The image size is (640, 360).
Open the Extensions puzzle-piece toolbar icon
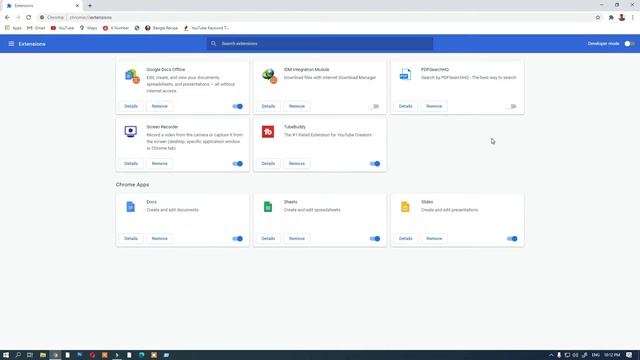611,18
